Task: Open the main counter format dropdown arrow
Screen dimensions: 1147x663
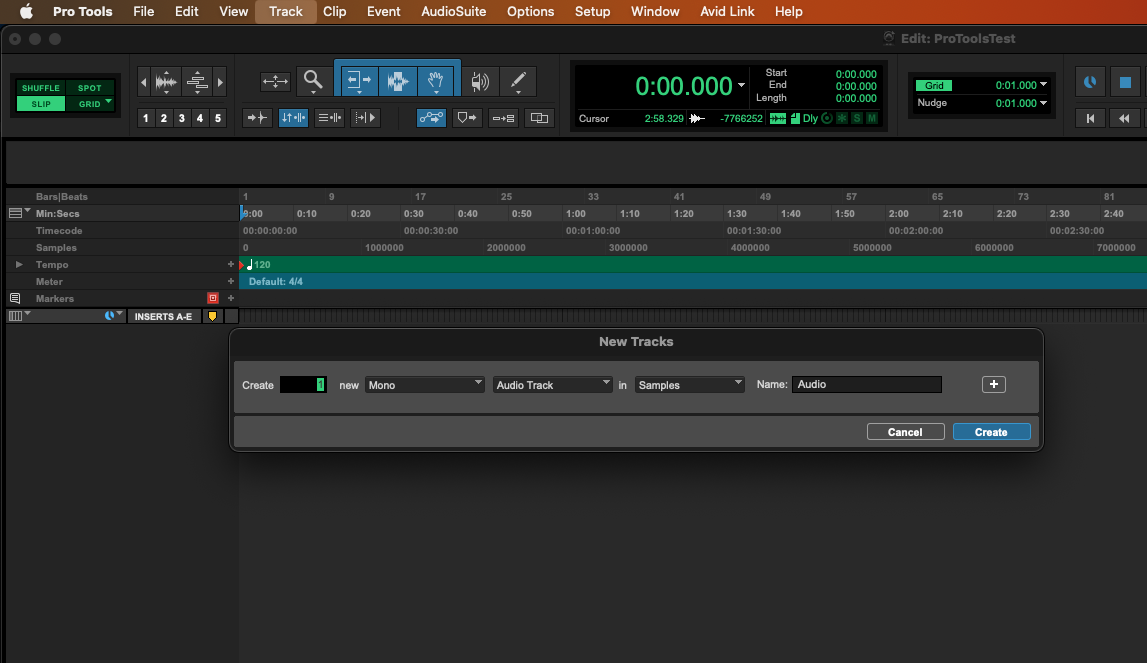Action: point(741,86)
